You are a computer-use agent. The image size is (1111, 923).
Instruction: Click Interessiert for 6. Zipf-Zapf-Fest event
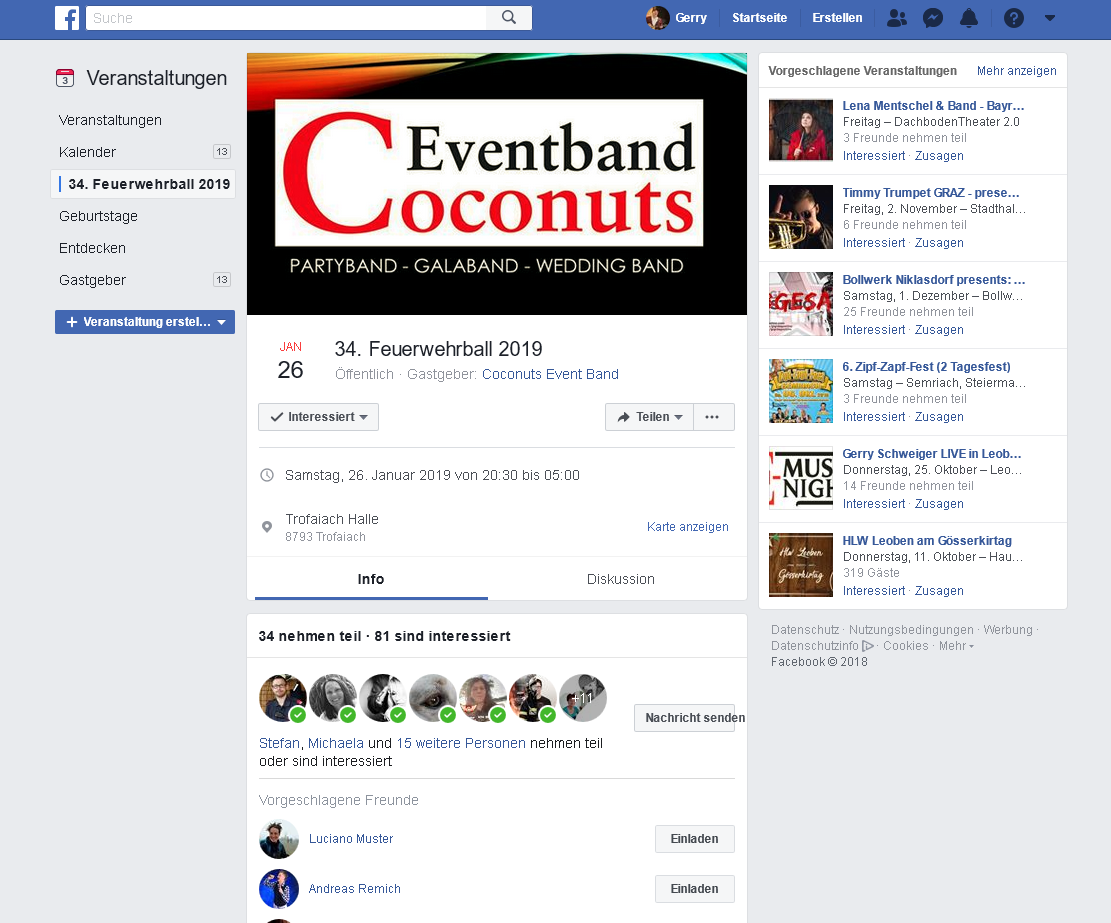pos(874,417)
